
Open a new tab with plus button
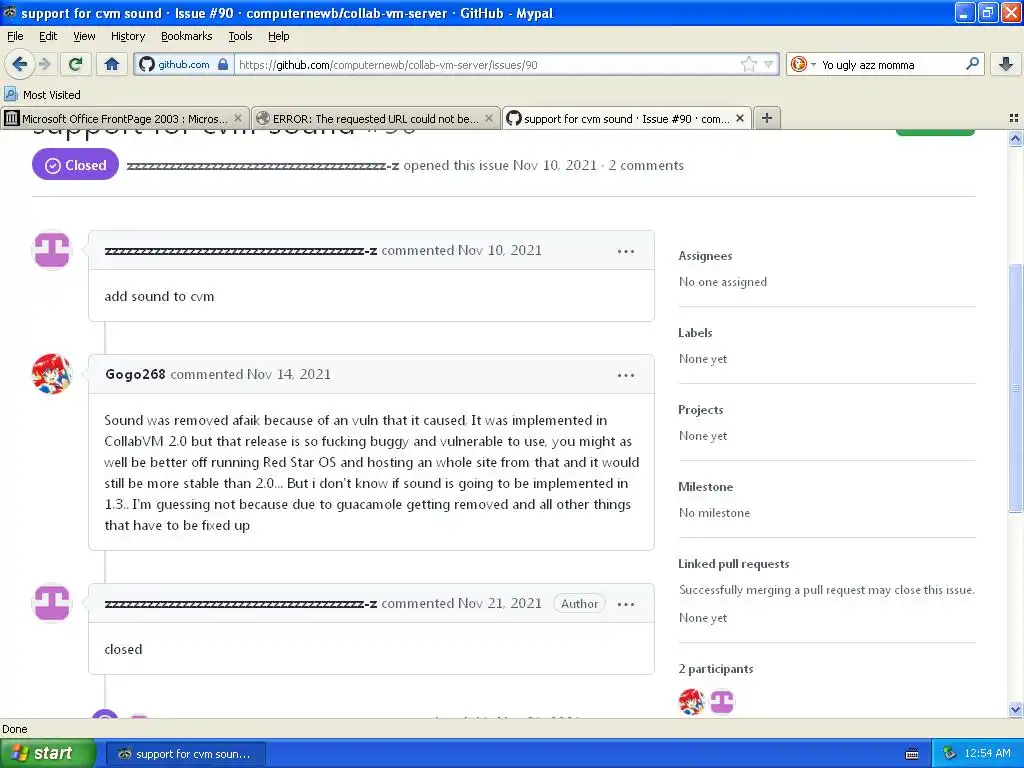tap(767, 118)
